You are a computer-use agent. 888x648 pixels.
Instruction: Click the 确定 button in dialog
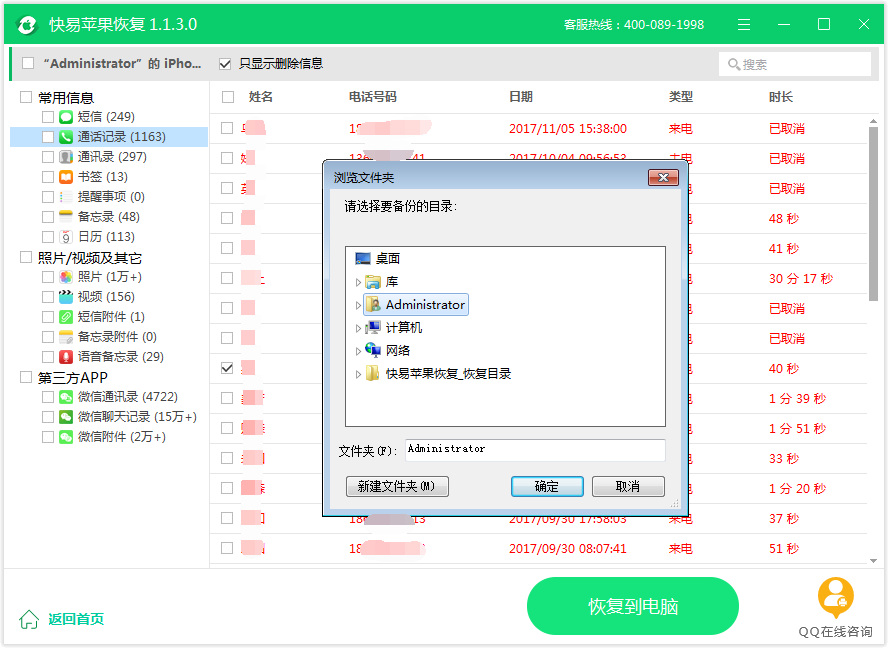(x=547, y=487)
